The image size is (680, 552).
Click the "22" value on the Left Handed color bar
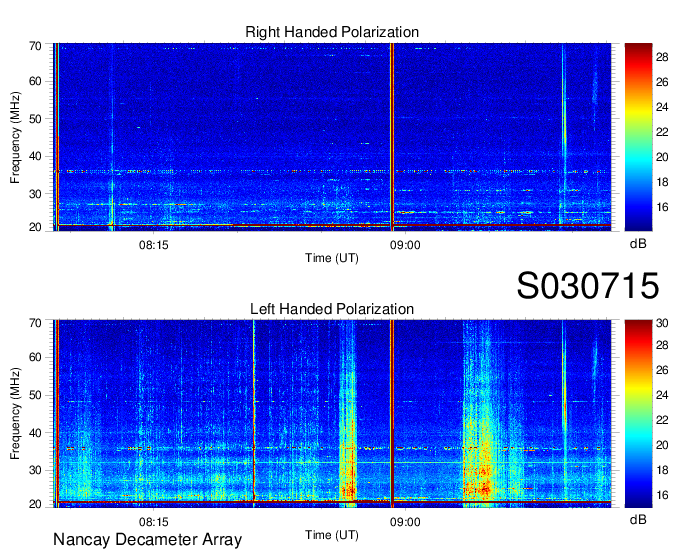pos(662,420)
